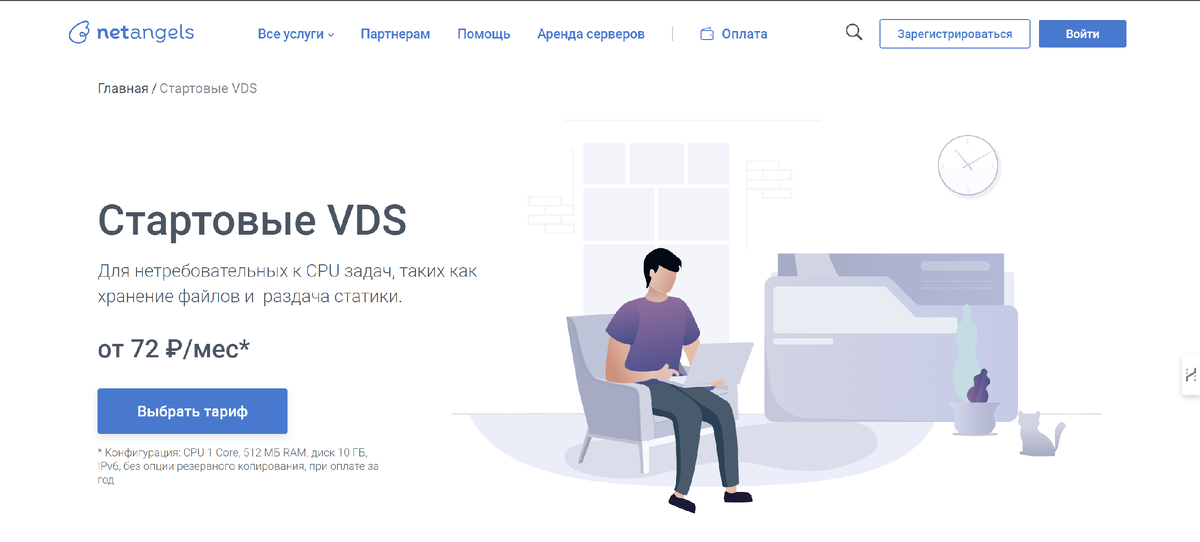1200x542 pixels.
Task: Click the side widget tab on right edge
Action: [1190, 376]
